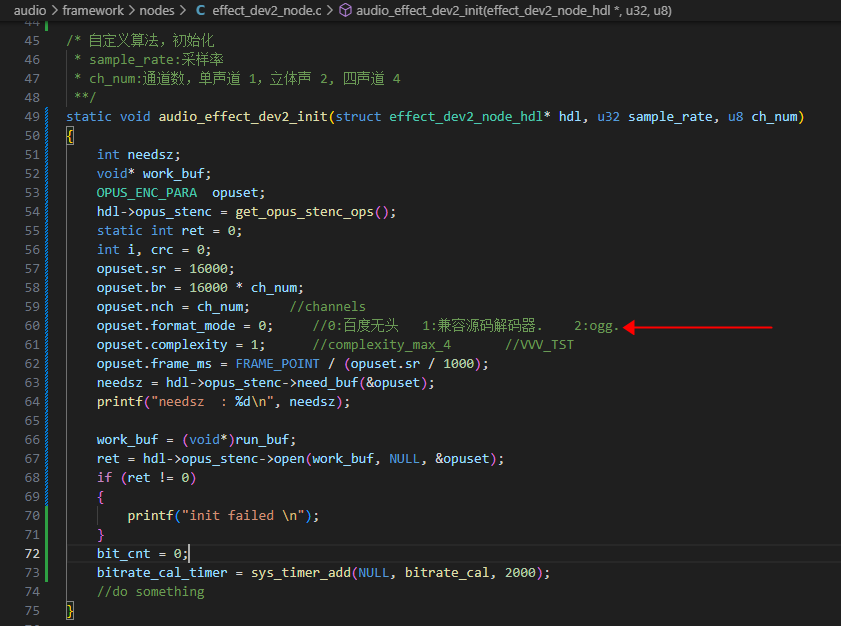
Task: Click the method symbol cube icon in breadcrumb
Action: tap(345, 10)
